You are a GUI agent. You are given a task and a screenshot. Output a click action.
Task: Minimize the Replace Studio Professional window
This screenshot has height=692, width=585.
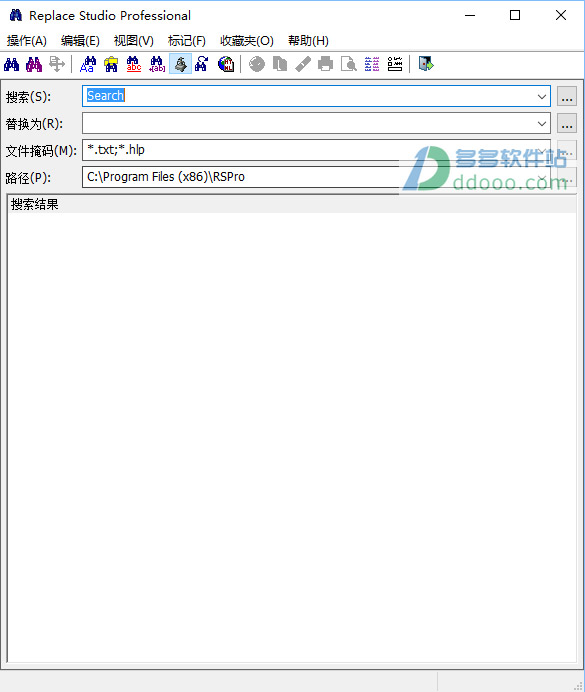[x=470, y=15]
